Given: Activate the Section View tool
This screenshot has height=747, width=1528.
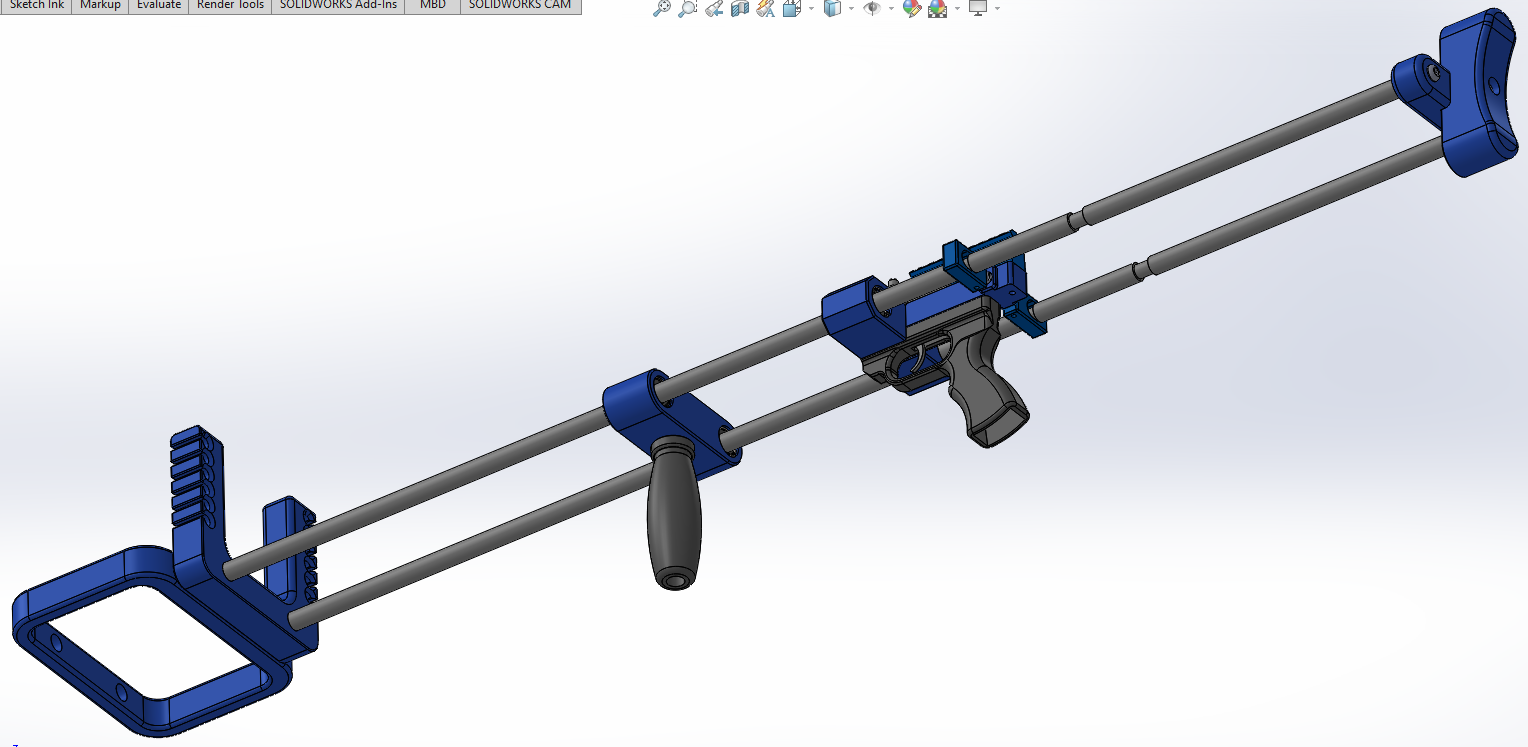Looking at the screenshot, I should 740,8.
